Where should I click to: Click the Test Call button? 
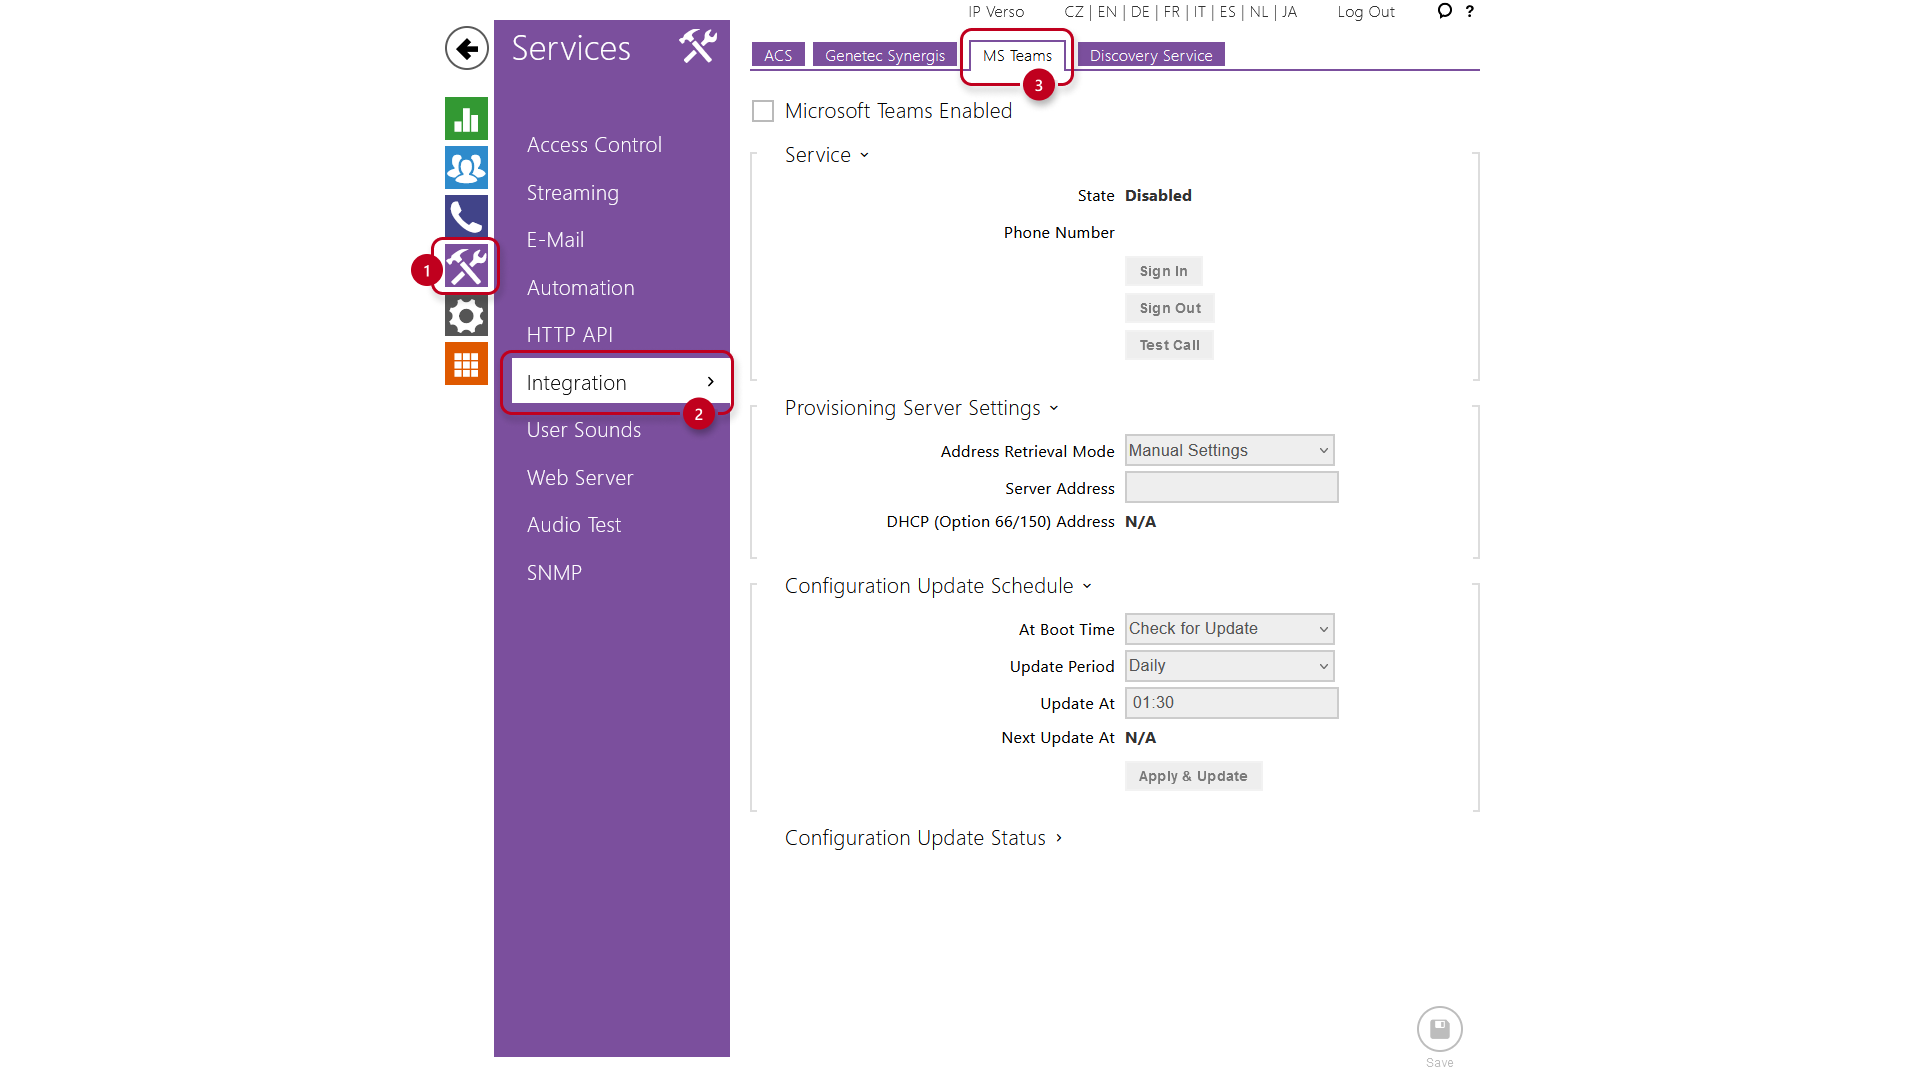click(x=1169, y=345)
